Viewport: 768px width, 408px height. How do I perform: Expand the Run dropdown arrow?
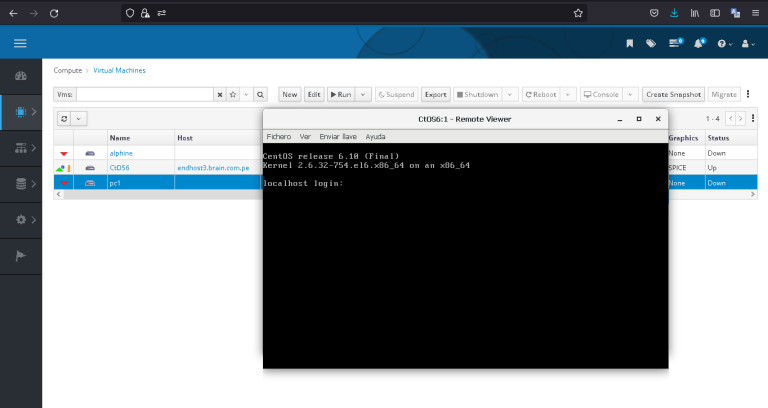(363, 94)
